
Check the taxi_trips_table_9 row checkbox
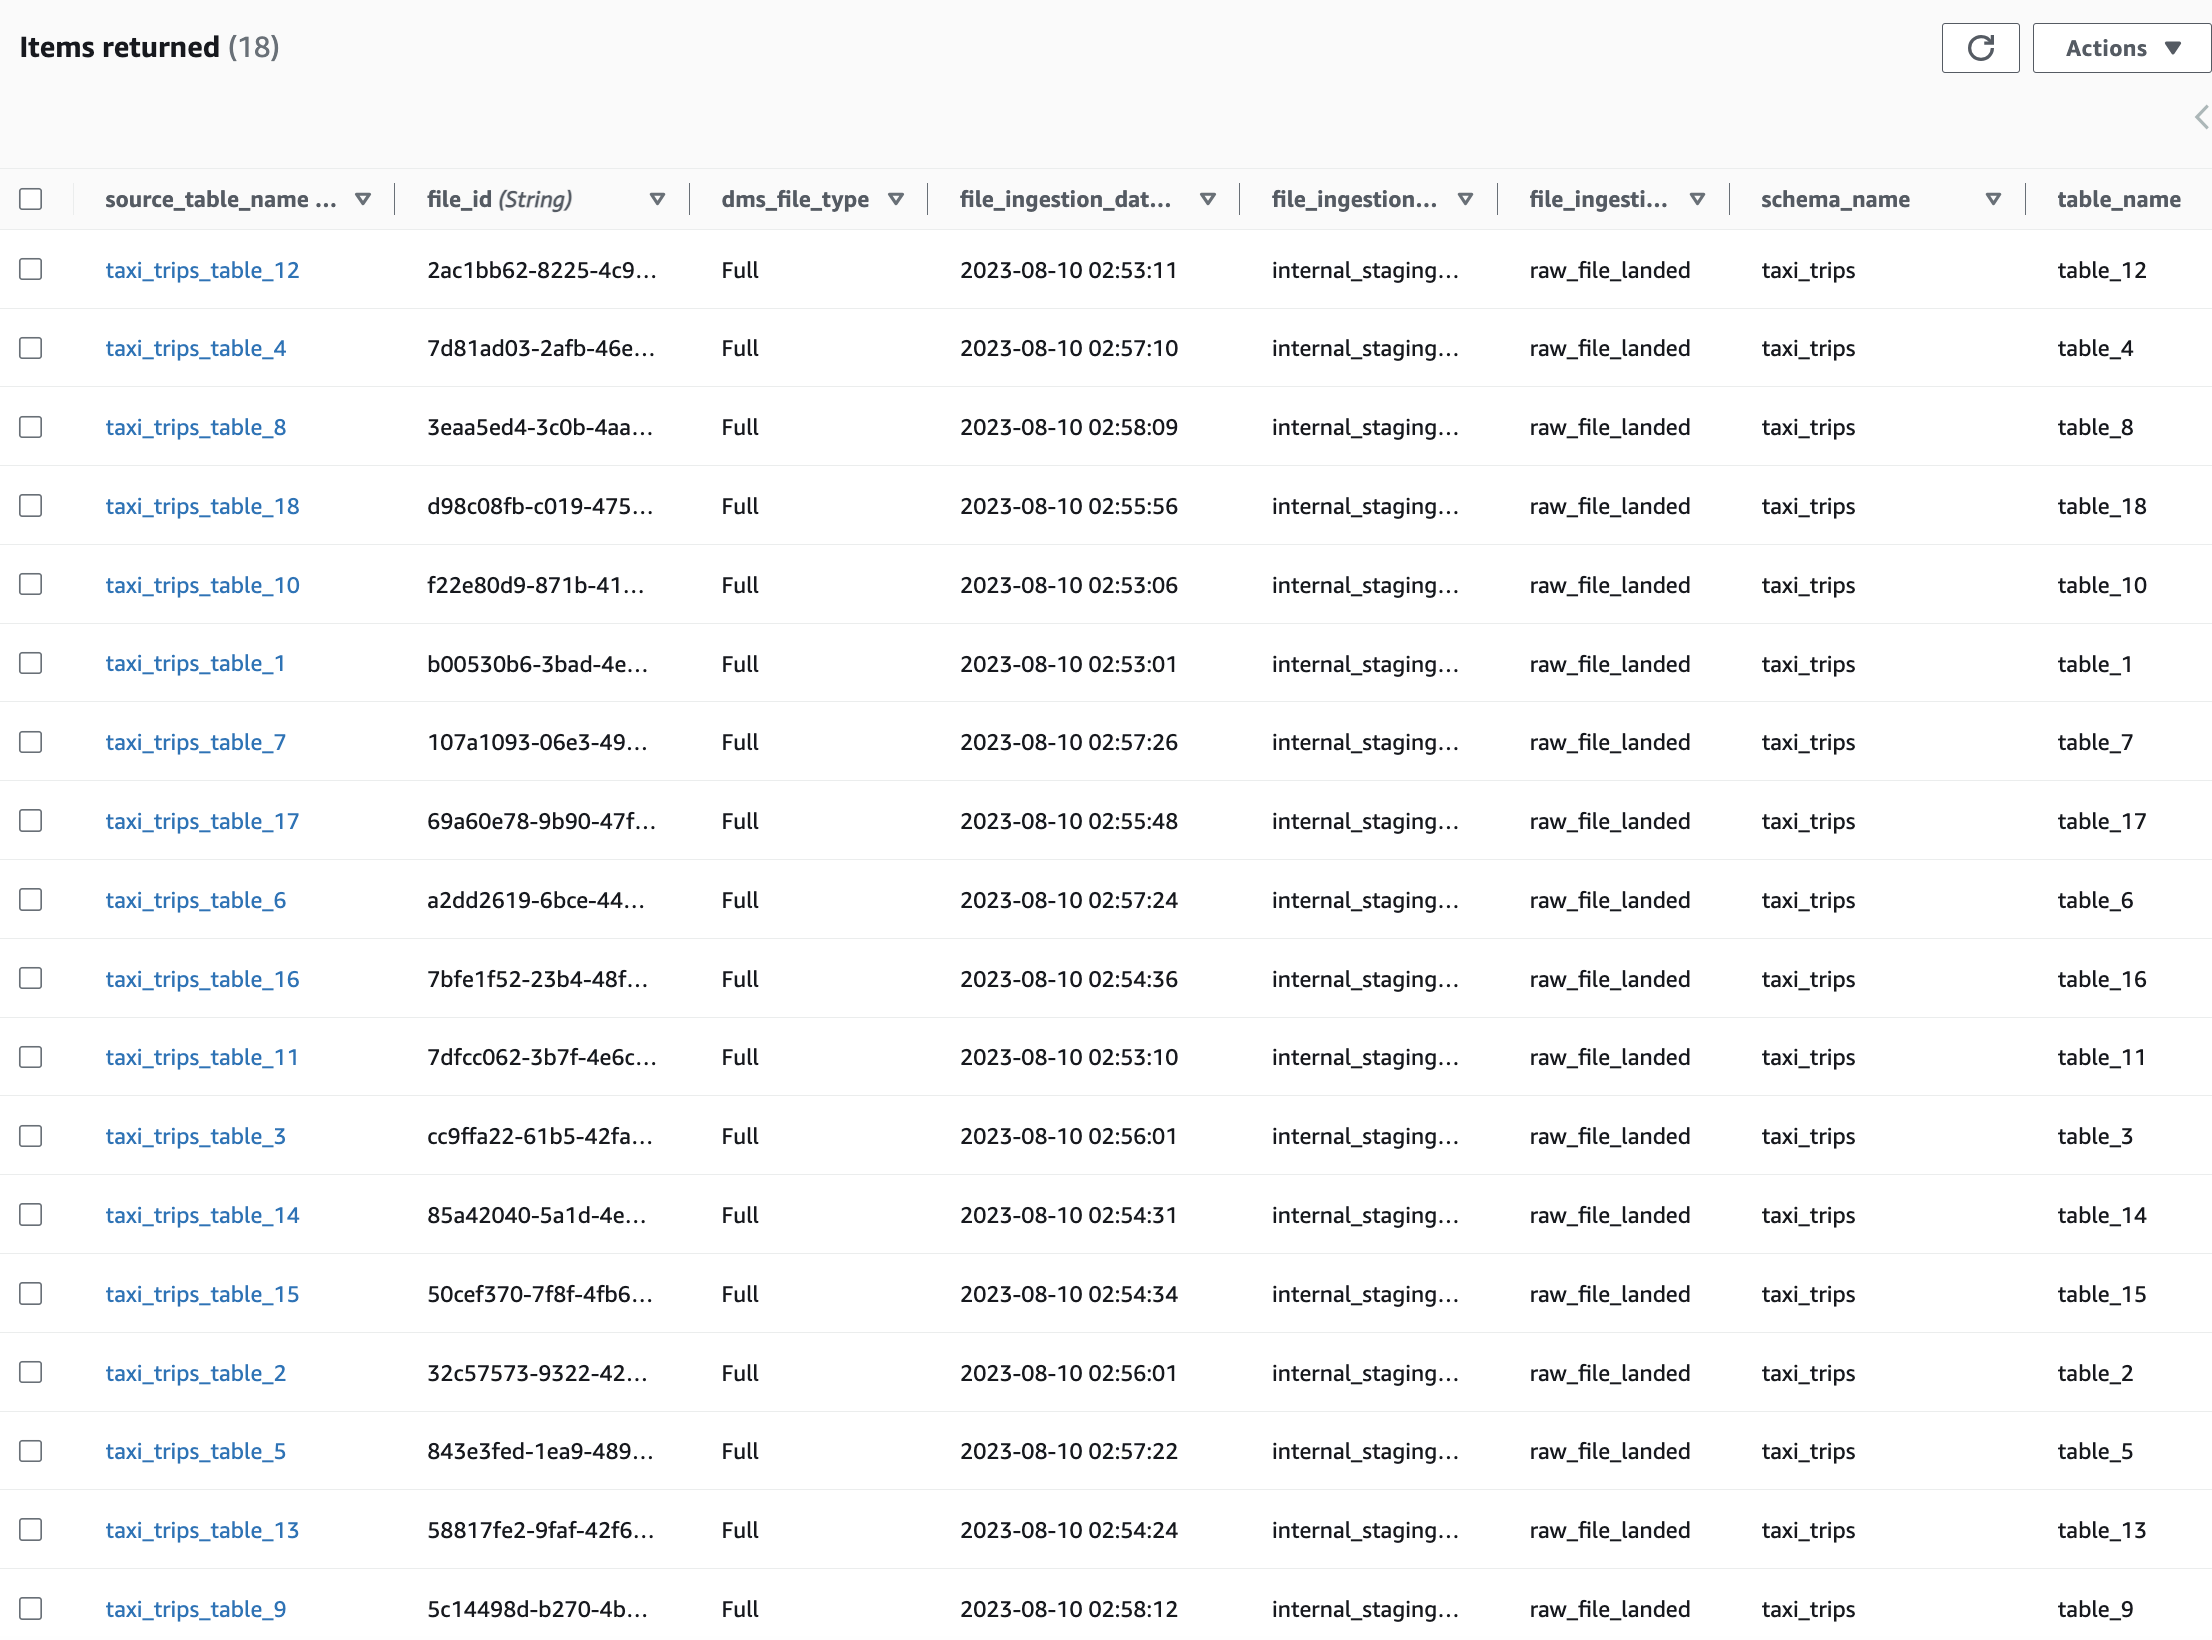click(x=31, y=1608)
